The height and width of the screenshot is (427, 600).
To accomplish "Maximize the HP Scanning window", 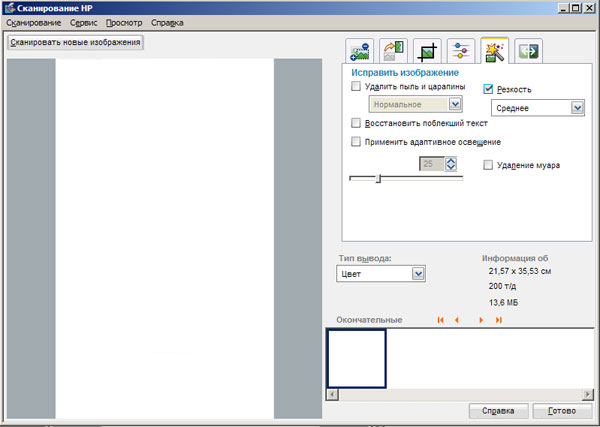I will tap(575, 8).
